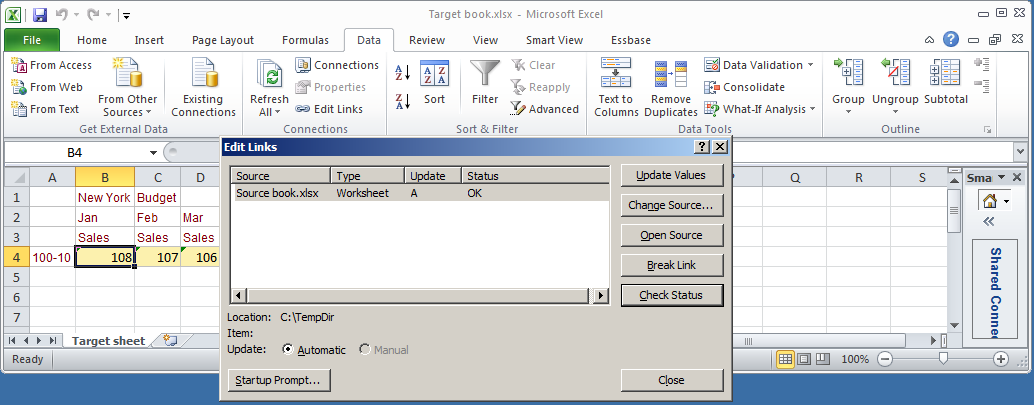Switch to Page Layout tab

(x=223, y=40)
